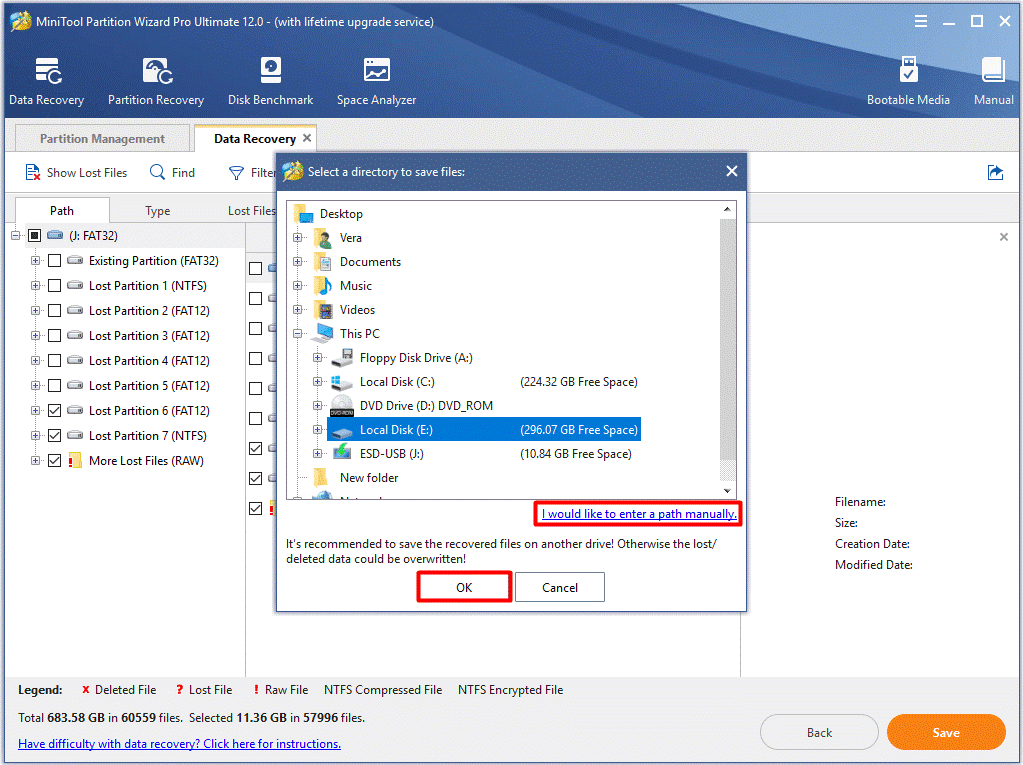Close the Data Recovery tab

coord(307,138)
